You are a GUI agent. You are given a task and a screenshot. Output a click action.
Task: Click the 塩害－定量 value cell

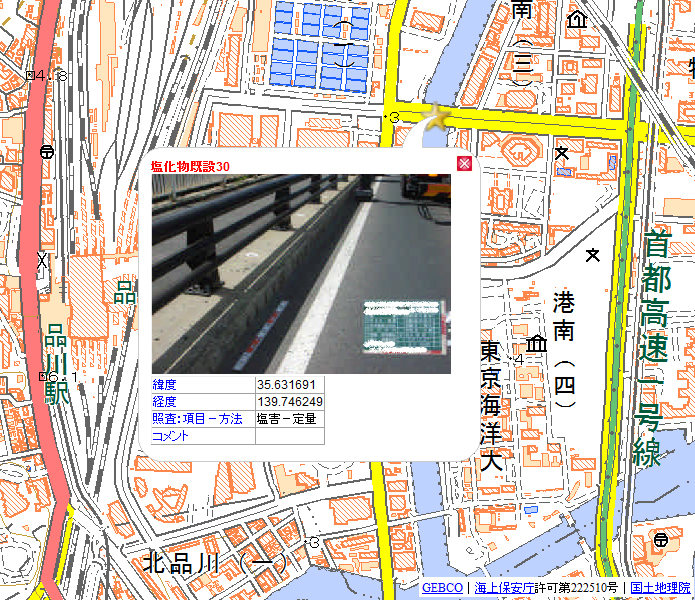point(290,419)
